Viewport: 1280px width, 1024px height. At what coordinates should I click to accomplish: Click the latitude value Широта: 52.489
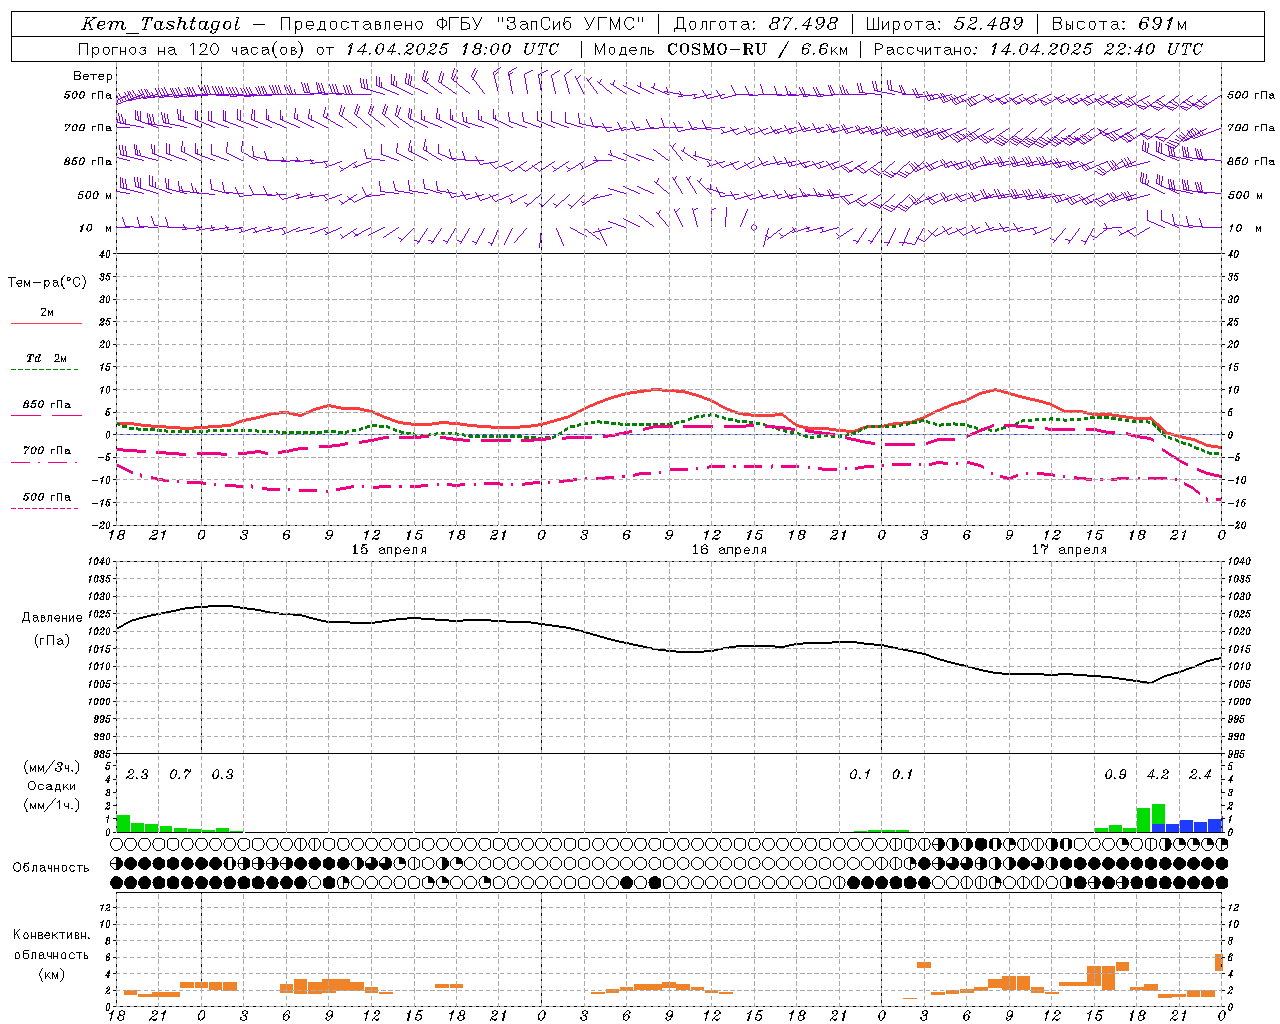click(x=944, y=24)
